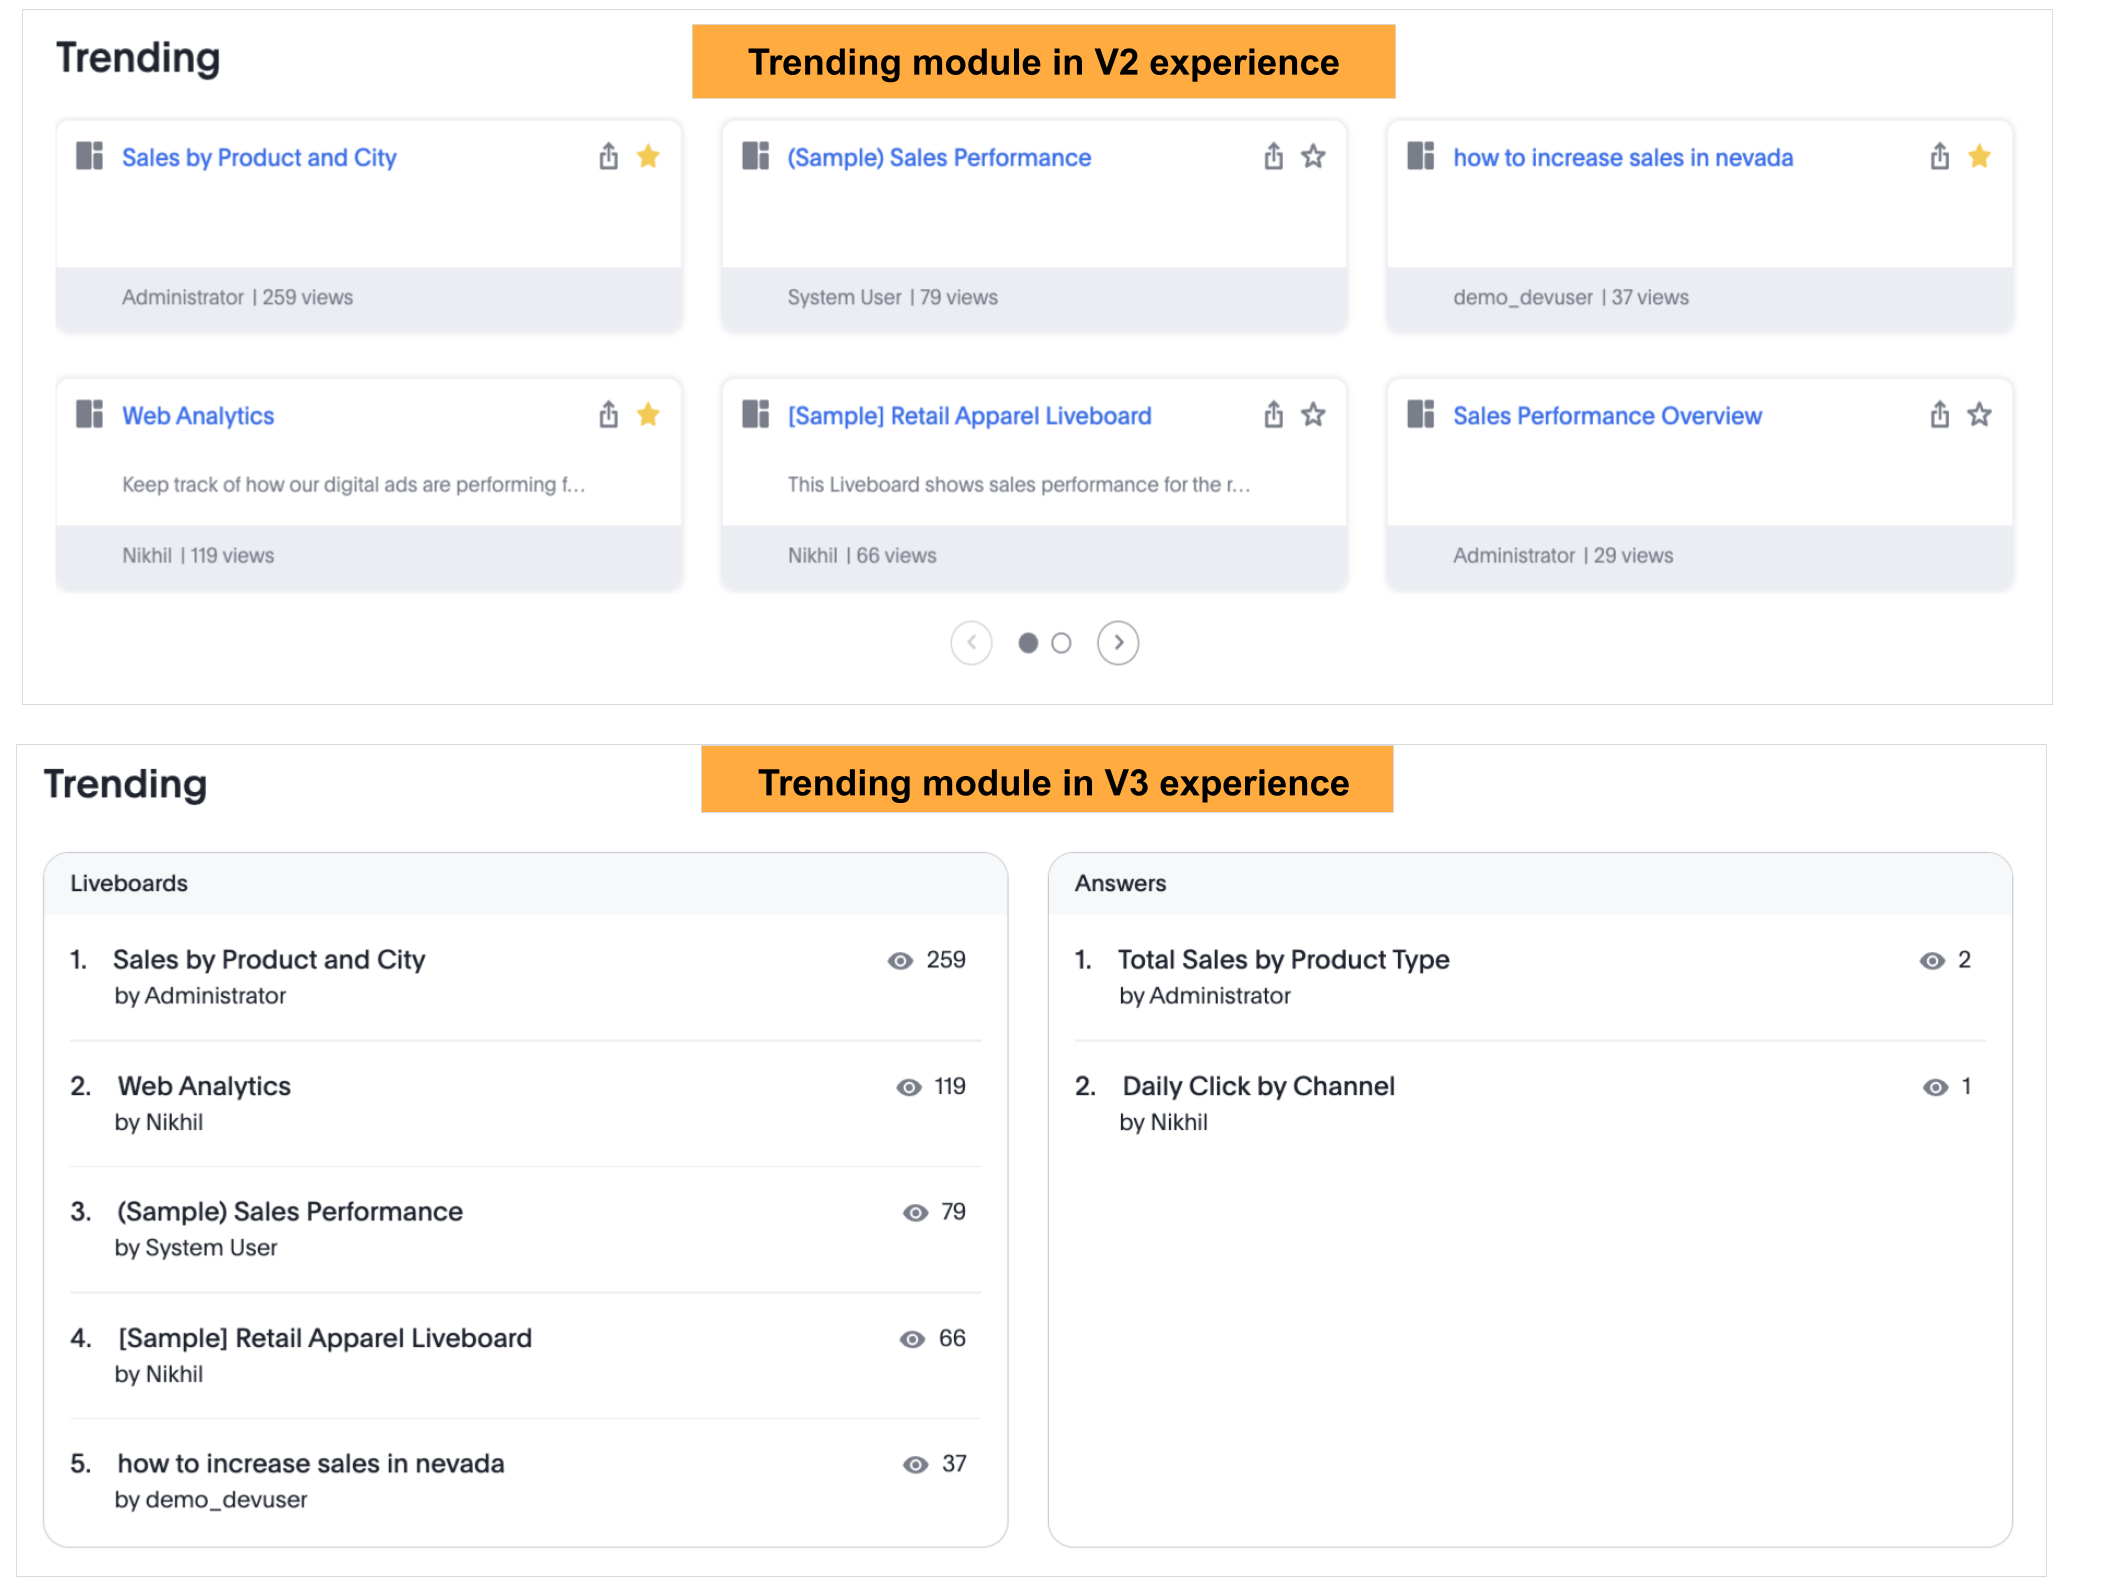The height and width of the screenshot is (1588, 2120).
Task: Unfavorite "Sales by Product and City"
Action: pyautogui.click(x=648, y=156)
